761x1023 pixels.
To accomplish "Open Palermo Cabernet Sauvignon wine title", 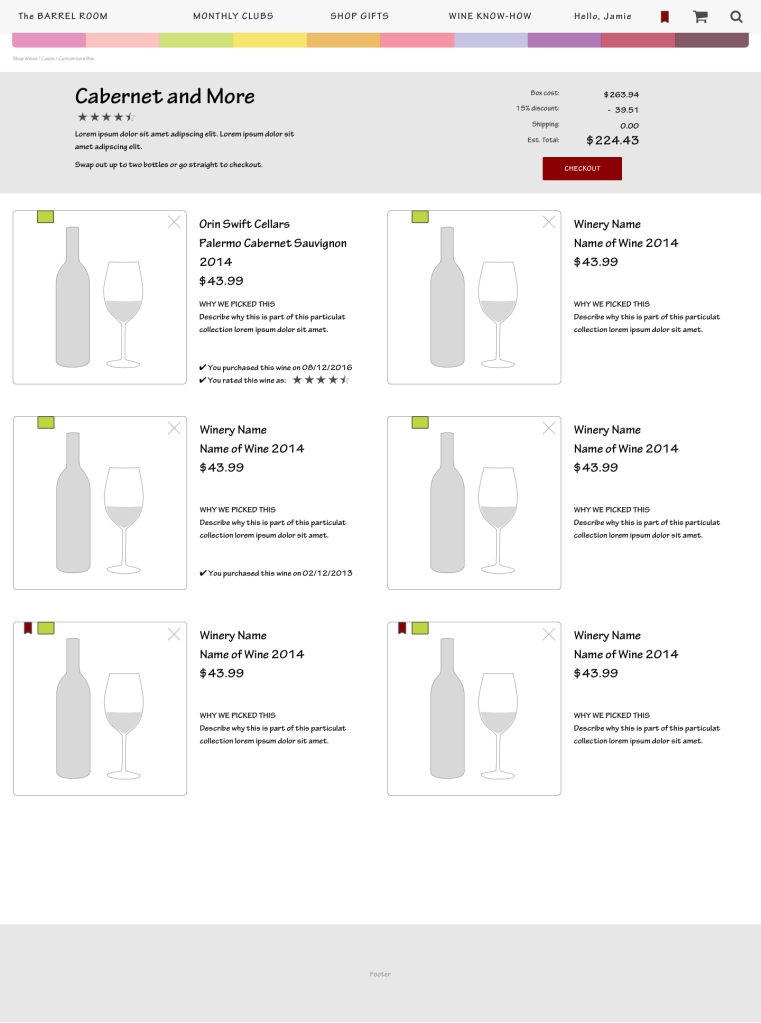I will (273, 243).
